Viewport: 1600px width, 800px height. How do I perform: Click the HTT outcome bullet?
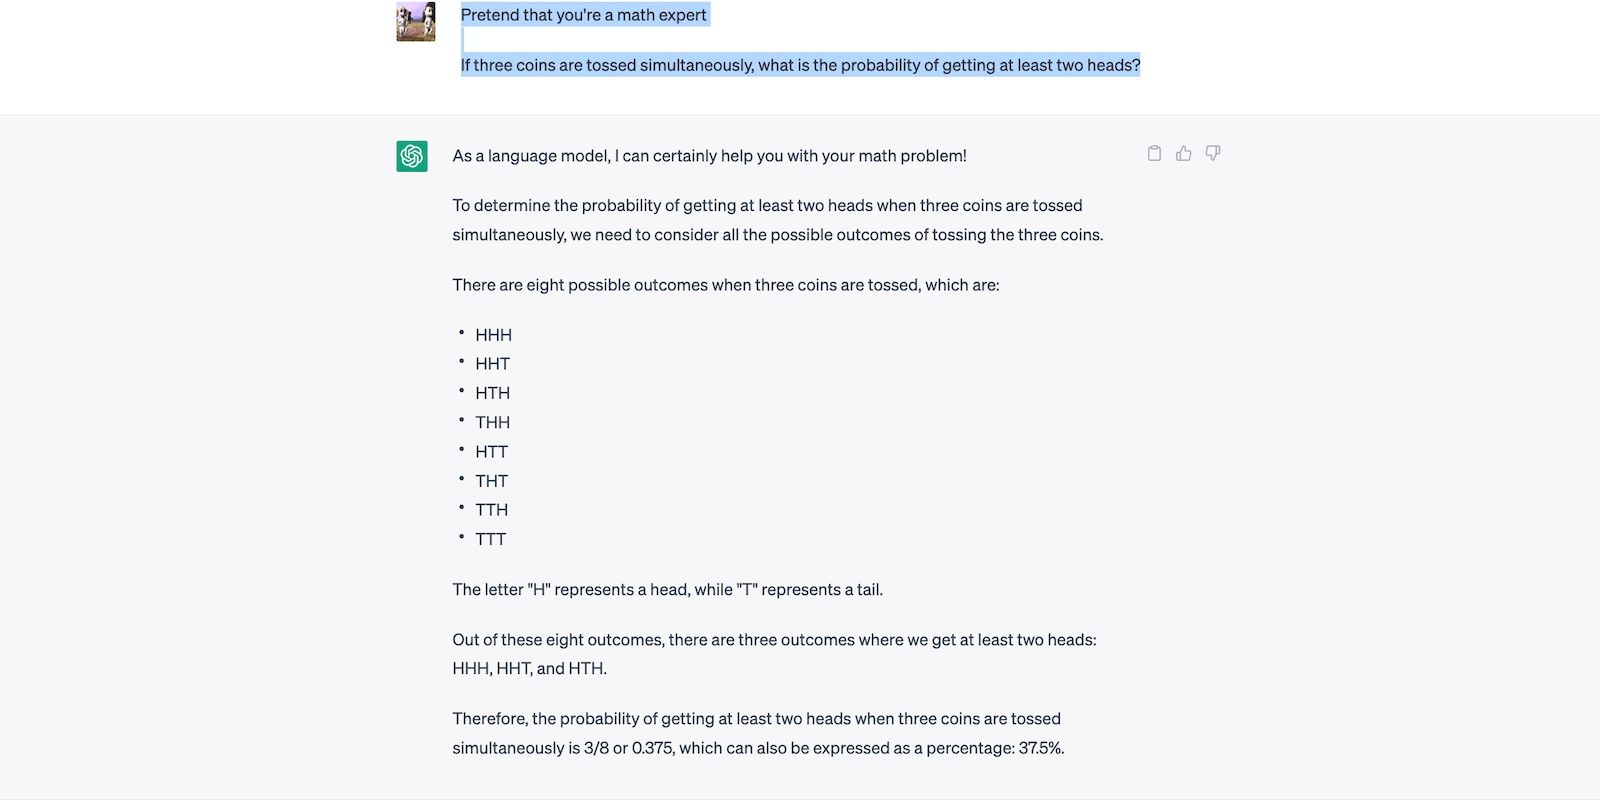491,452
